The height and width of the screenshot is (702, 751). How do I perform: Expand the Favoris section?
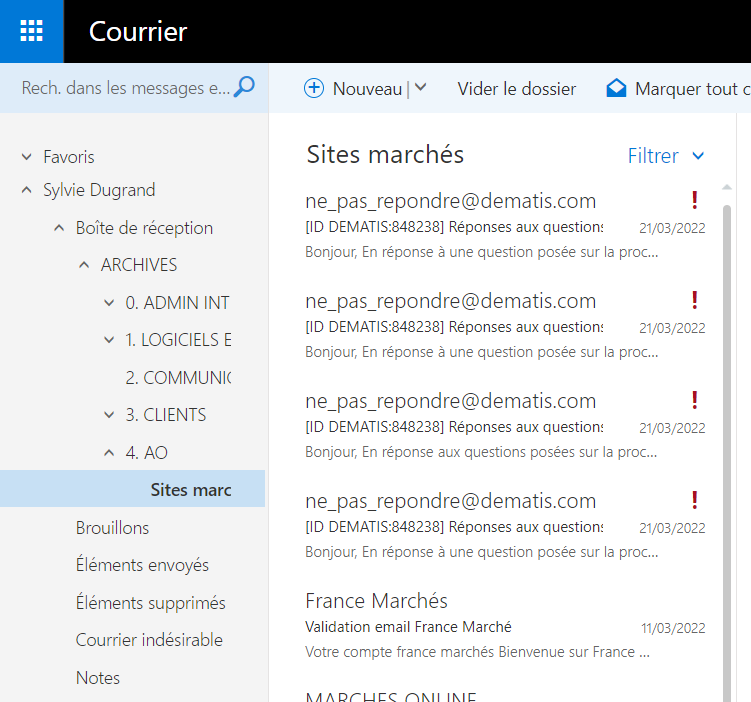27,157
